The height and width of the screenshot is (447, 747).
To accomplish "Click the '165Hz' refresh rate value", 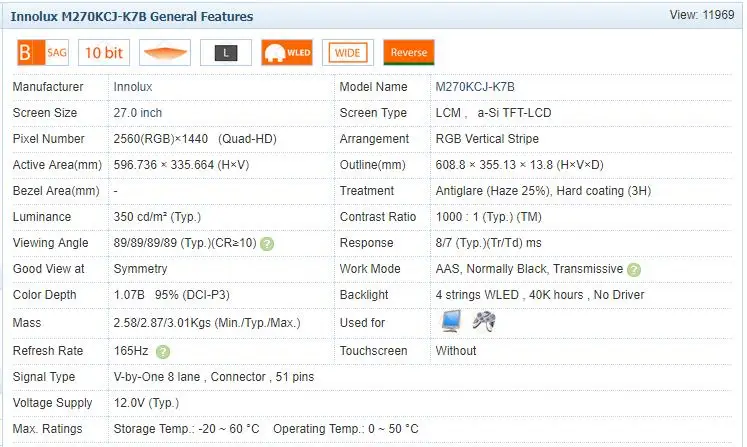I will coord(131,351).
